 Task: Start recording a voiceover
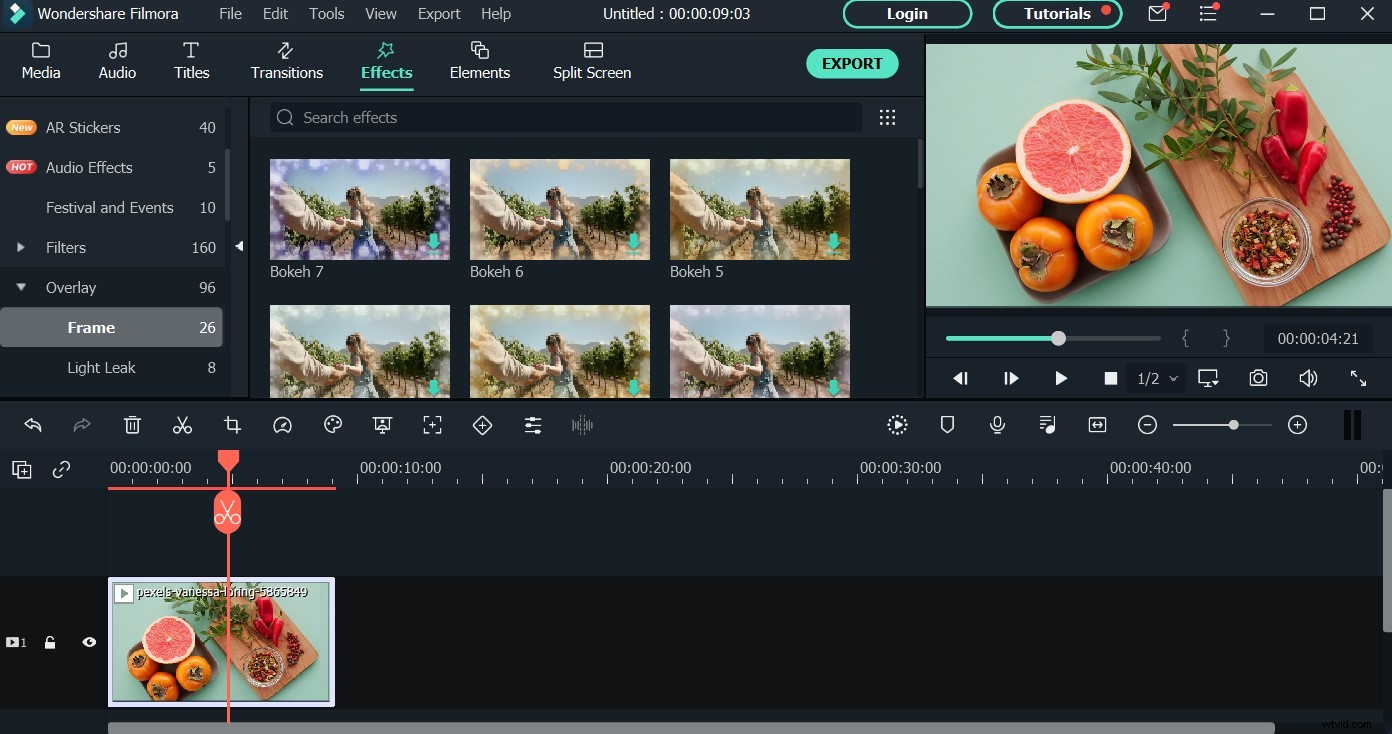(x=997, y=424)
